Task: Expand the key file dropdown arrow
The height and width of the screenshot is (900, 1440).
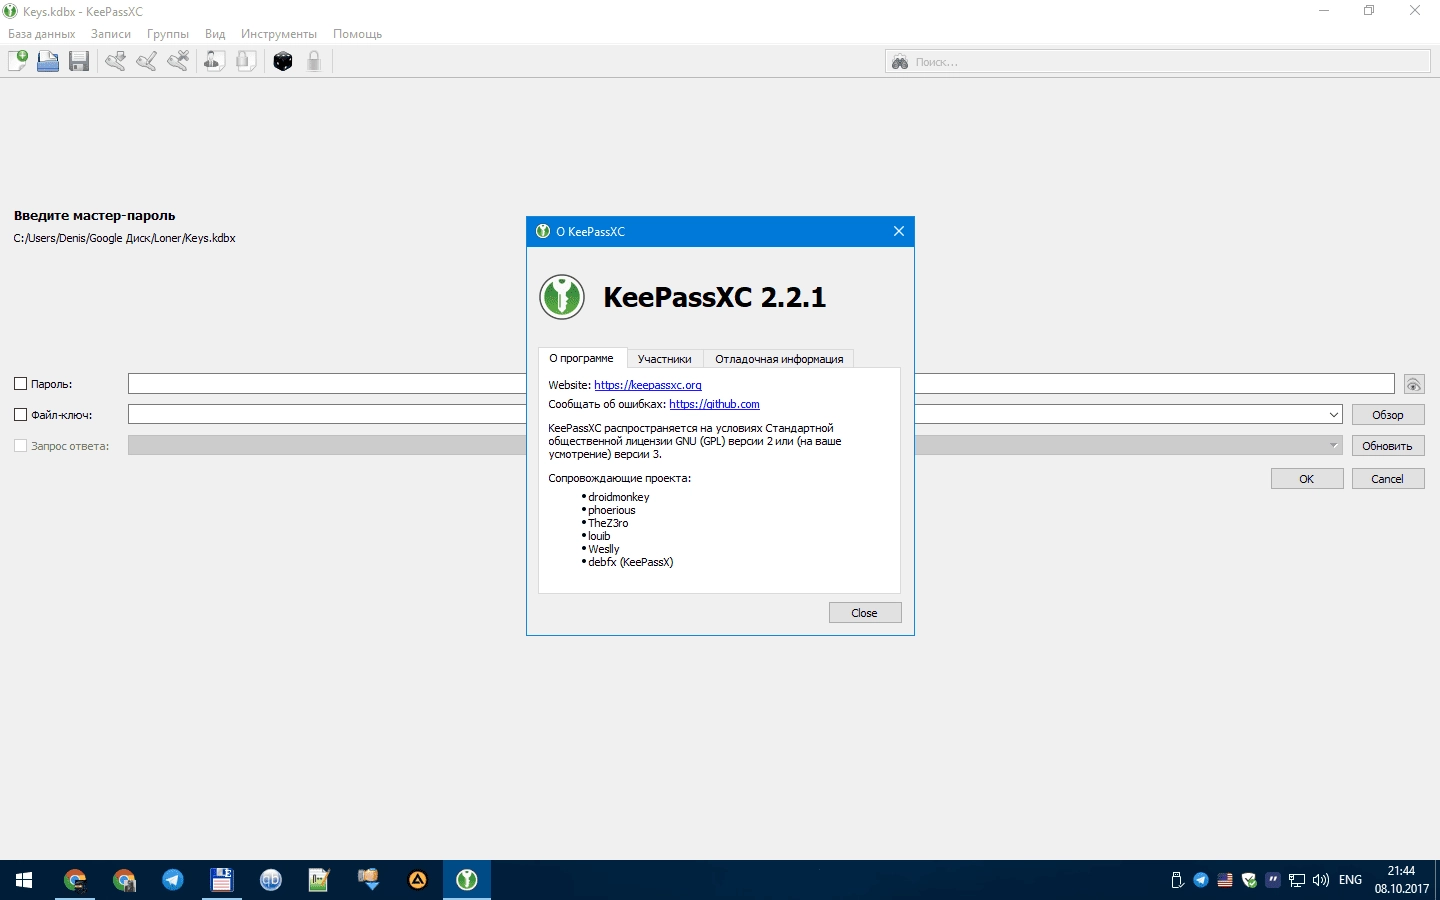Action: point(1334,415)
